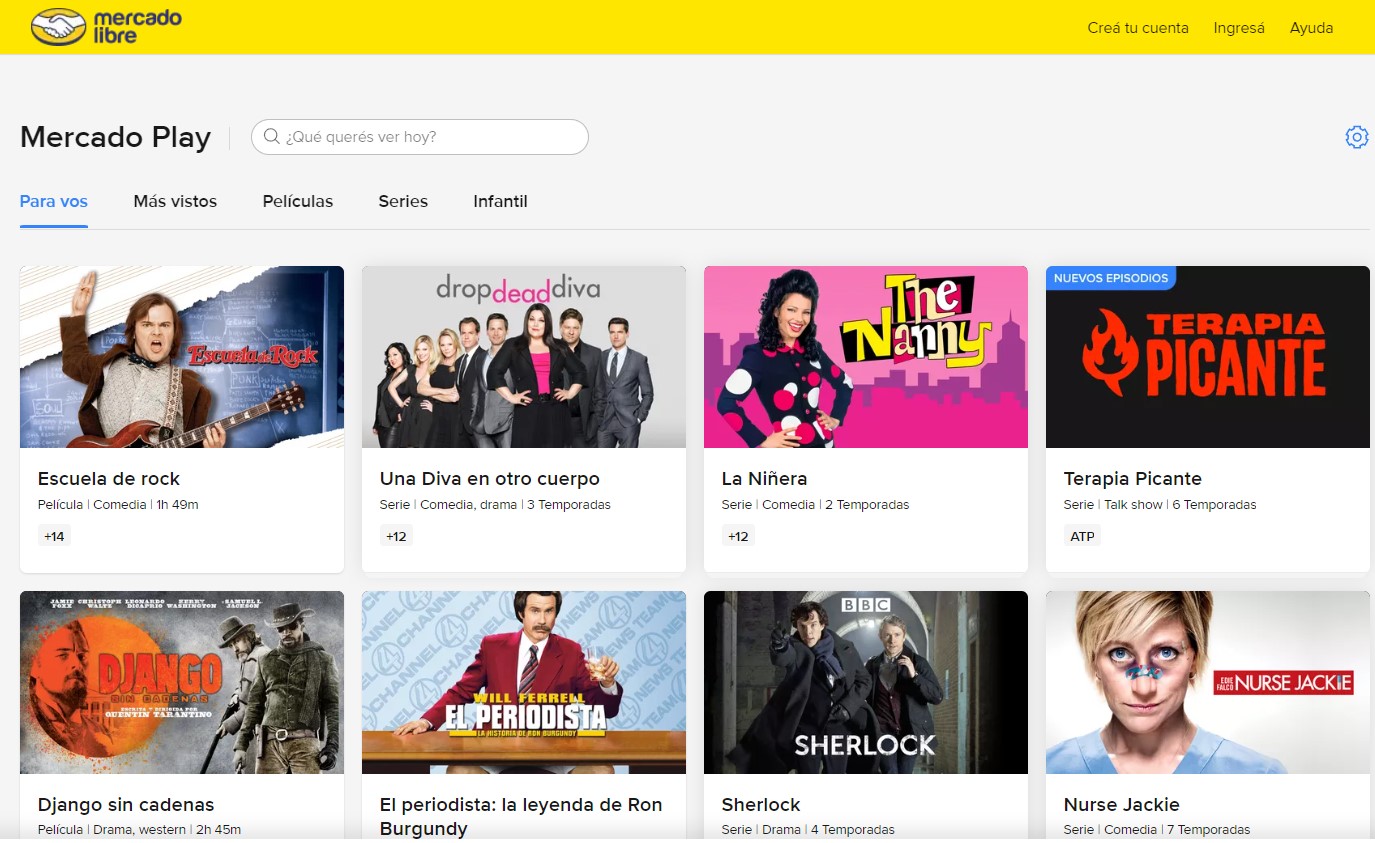Select the Infantil tab
The width and height of the screenshot is (1375, 843).
click(500, 201)
